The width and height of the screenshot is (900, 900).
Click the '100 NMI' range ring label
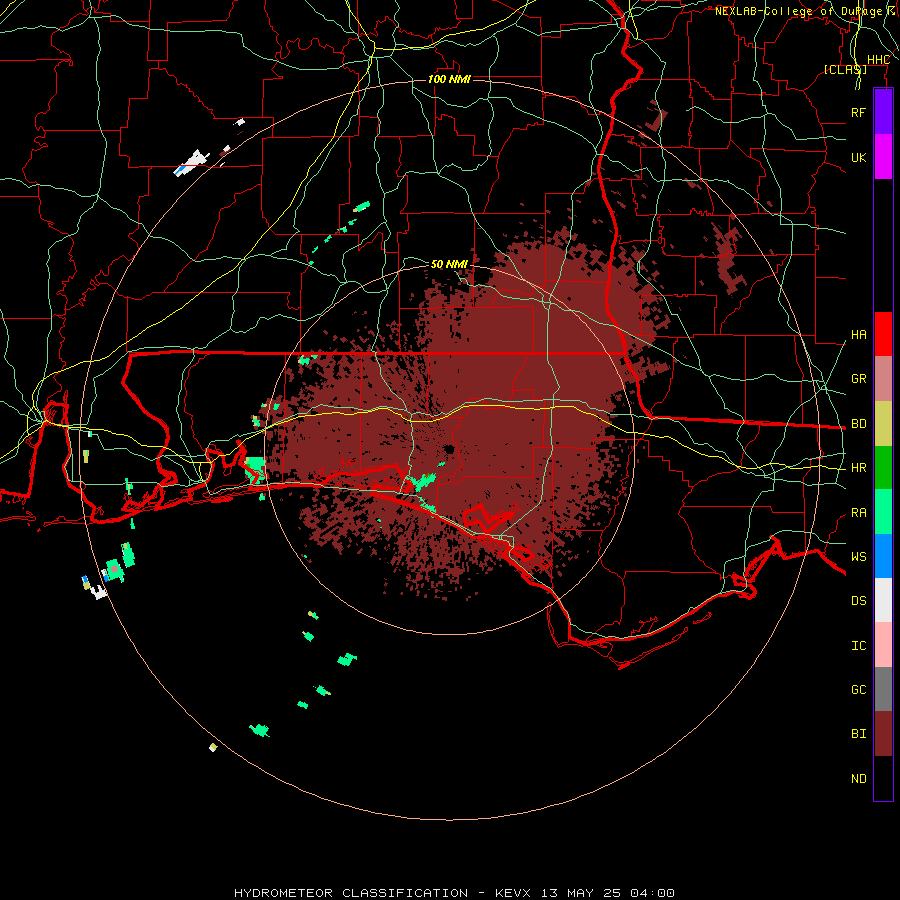click(449, 79)
